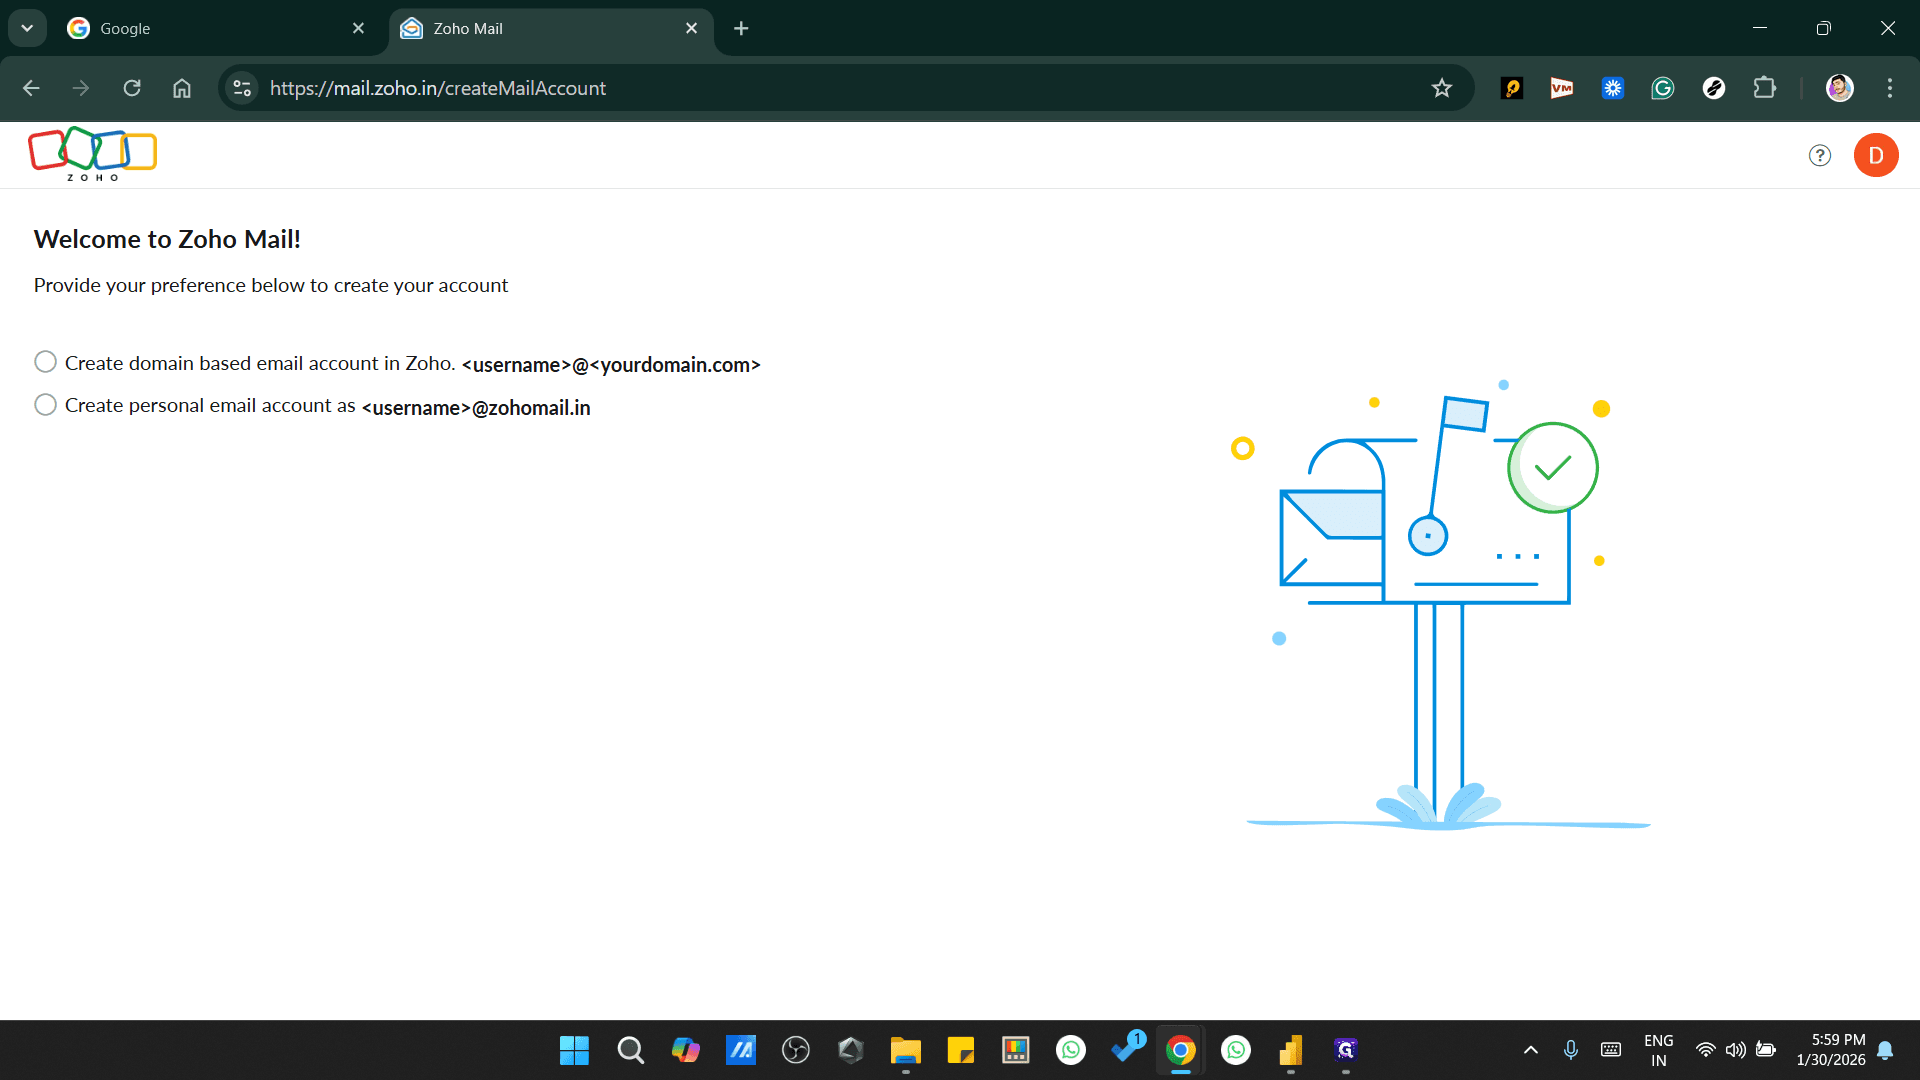This screenshot has height=1080, width=1920.
Task: Open the Zoho help question mark icon
Action: click(1820, 155)
